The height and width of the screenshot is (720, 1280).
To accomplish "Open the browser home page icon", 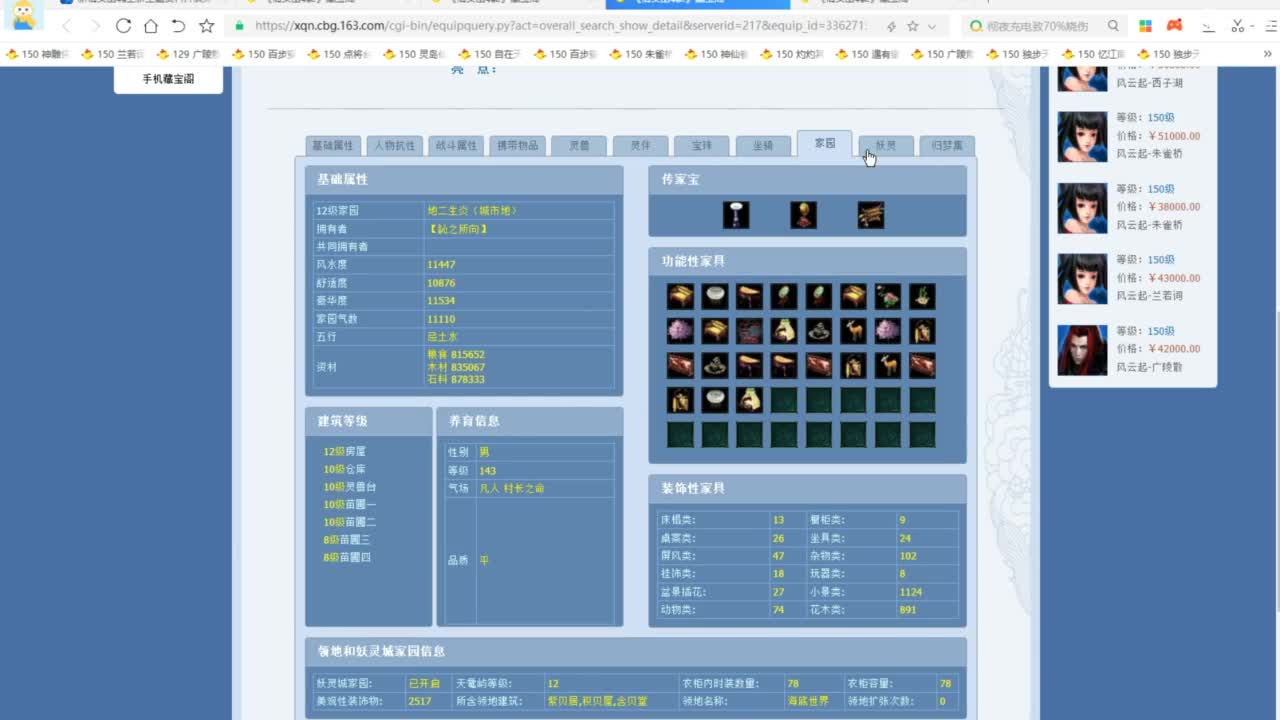I will [151, 26].
